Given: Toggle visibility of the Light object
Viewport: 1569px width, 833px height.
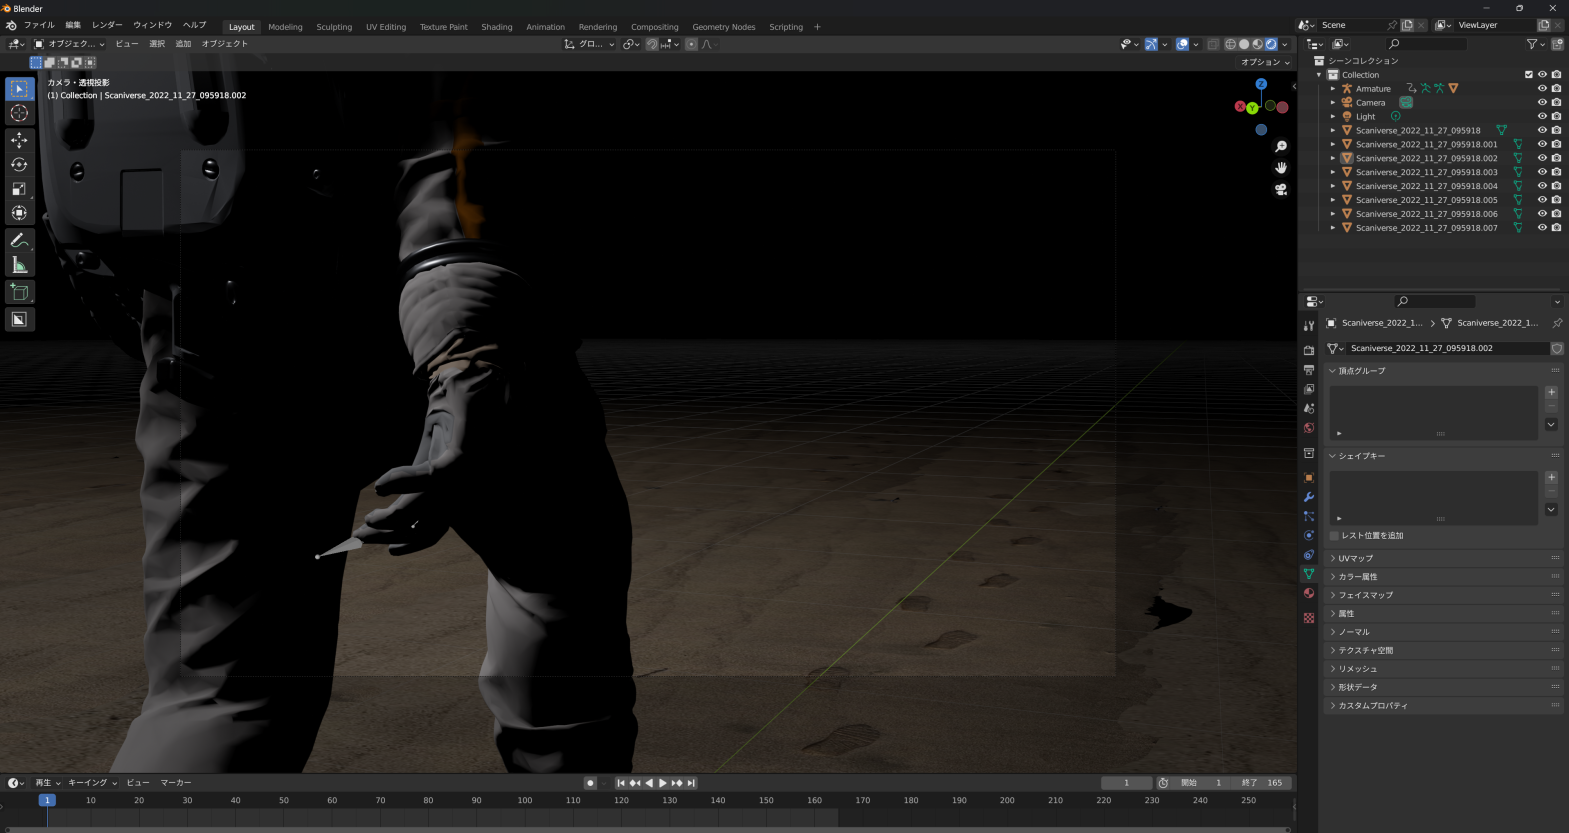Looking at the screenshot, I should point(1542,117).
